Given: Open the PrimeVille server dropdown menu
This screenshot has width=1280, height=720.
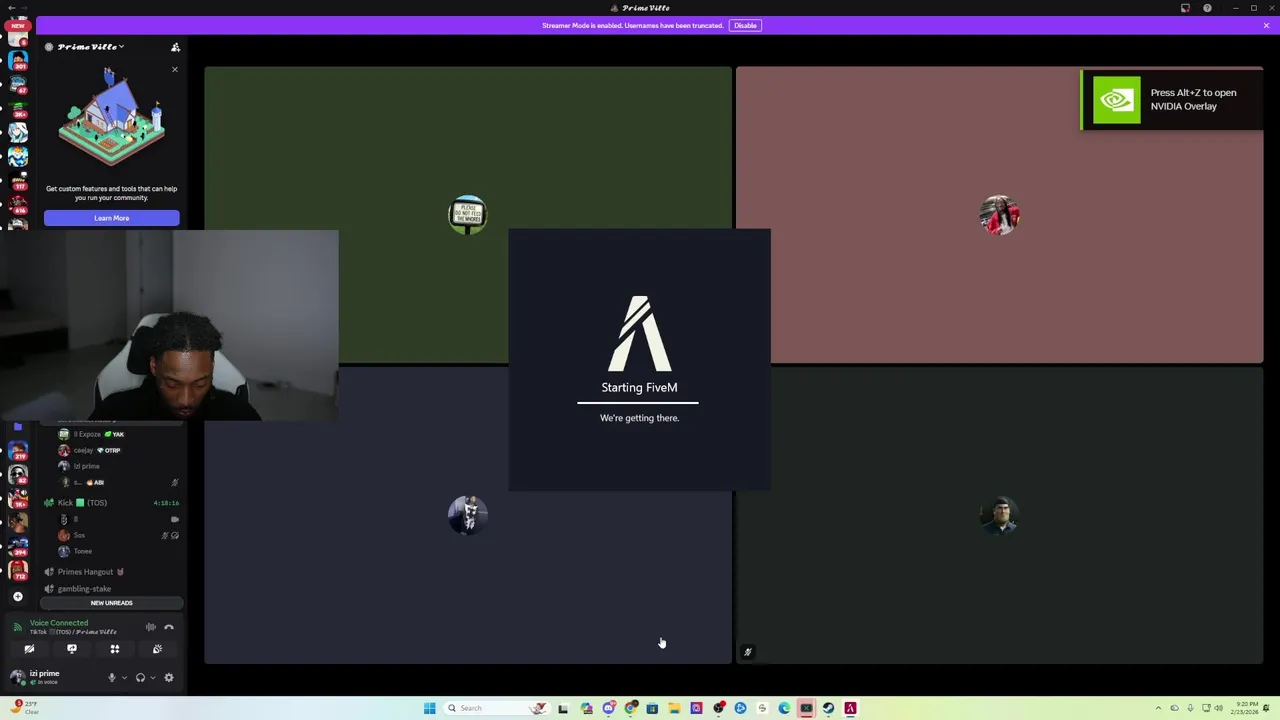Looking at the screenshot, I should (89, 47).
